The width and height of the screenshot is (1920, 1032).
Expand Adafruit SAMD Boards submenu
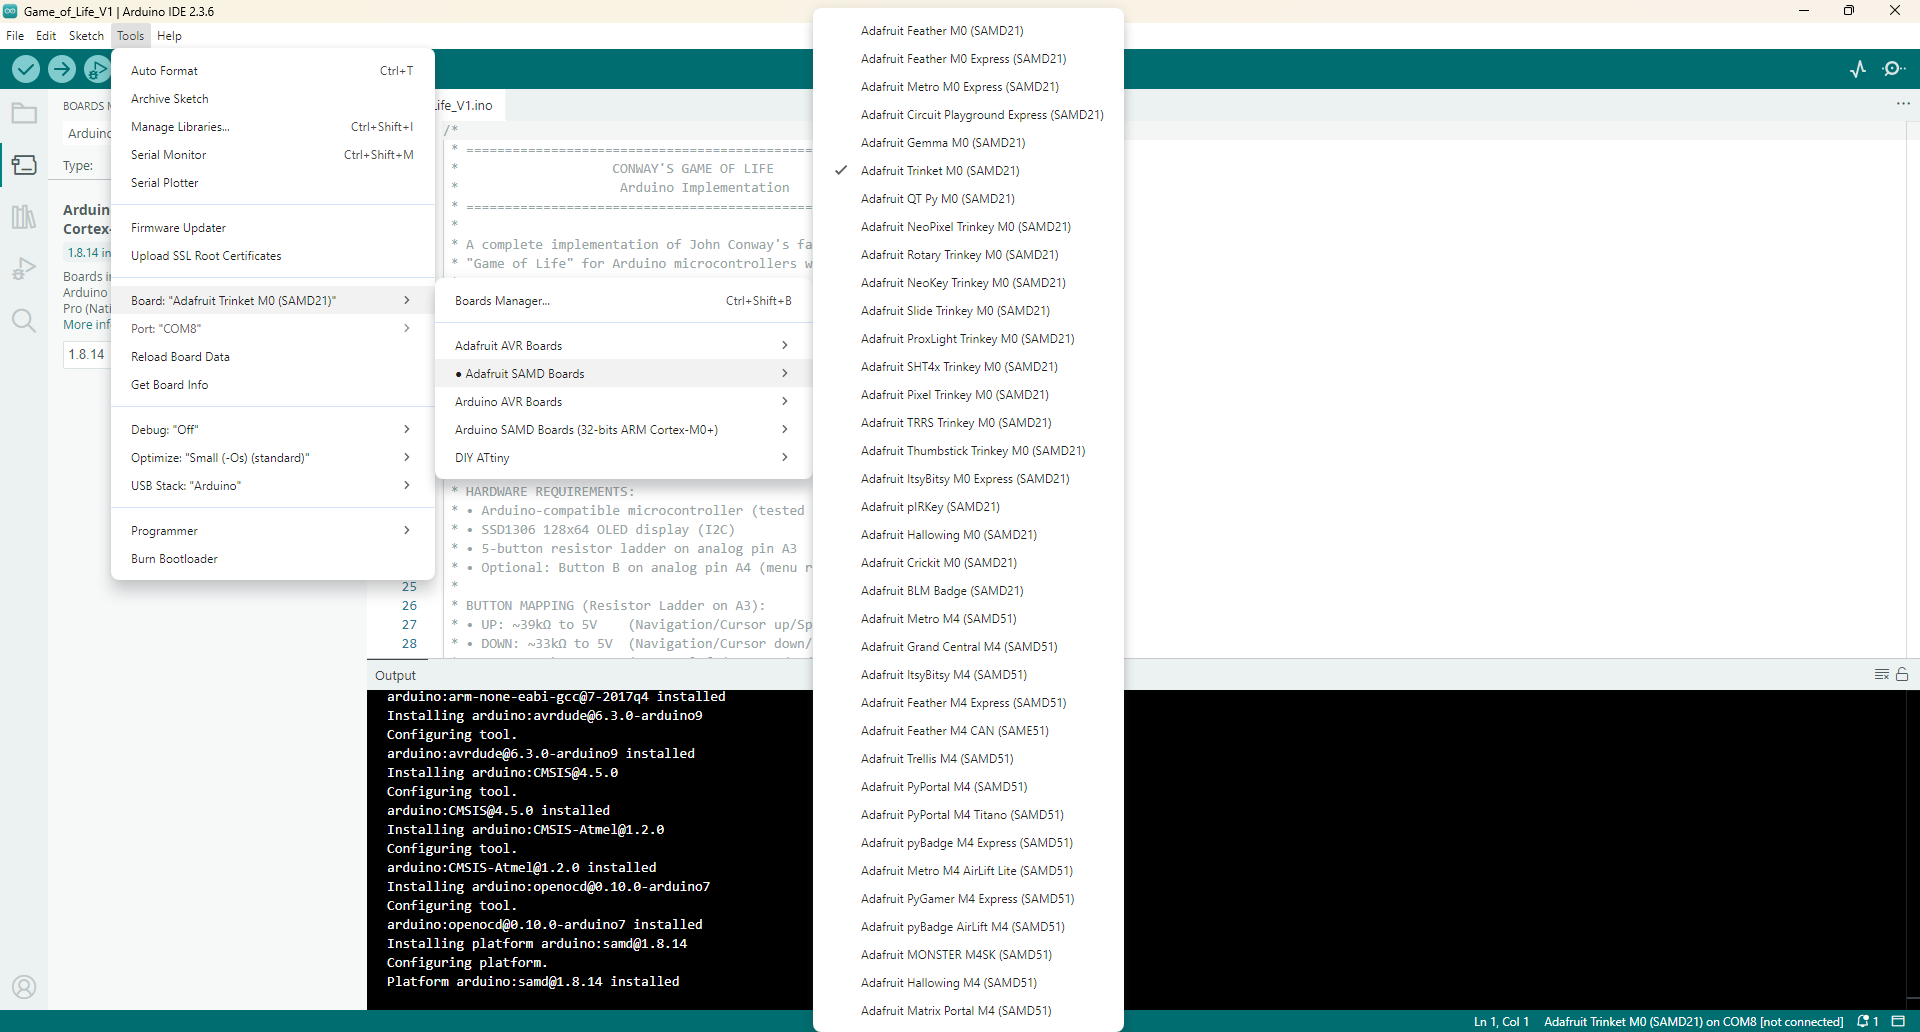coord(623,374)
